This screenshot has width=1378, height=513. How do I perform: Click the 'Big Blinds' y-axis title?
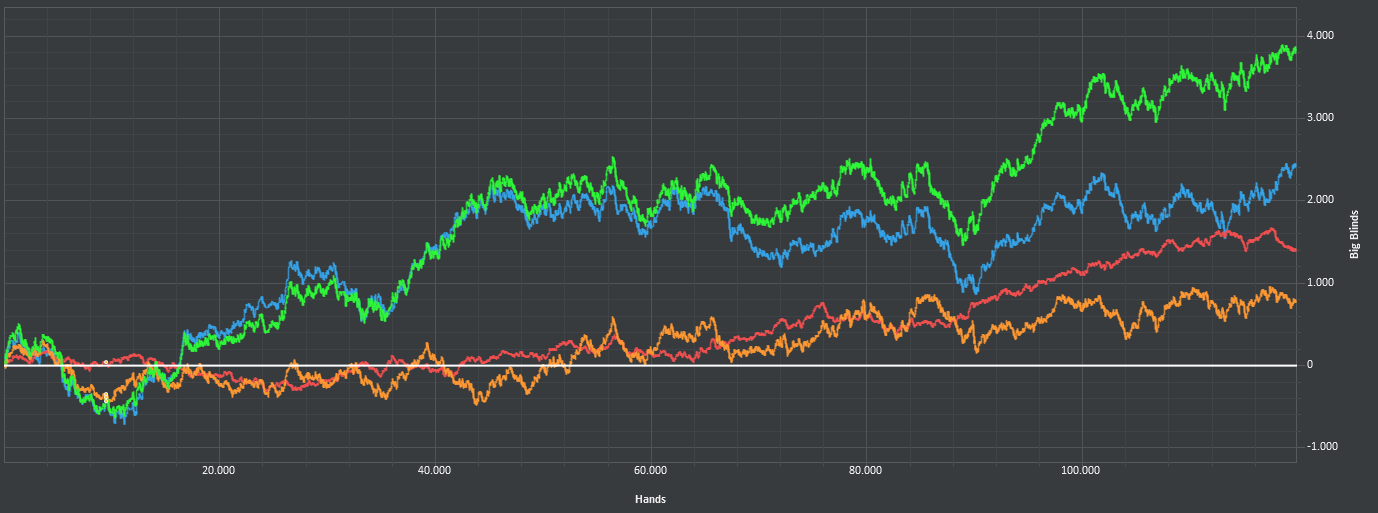coord(1355,235)
